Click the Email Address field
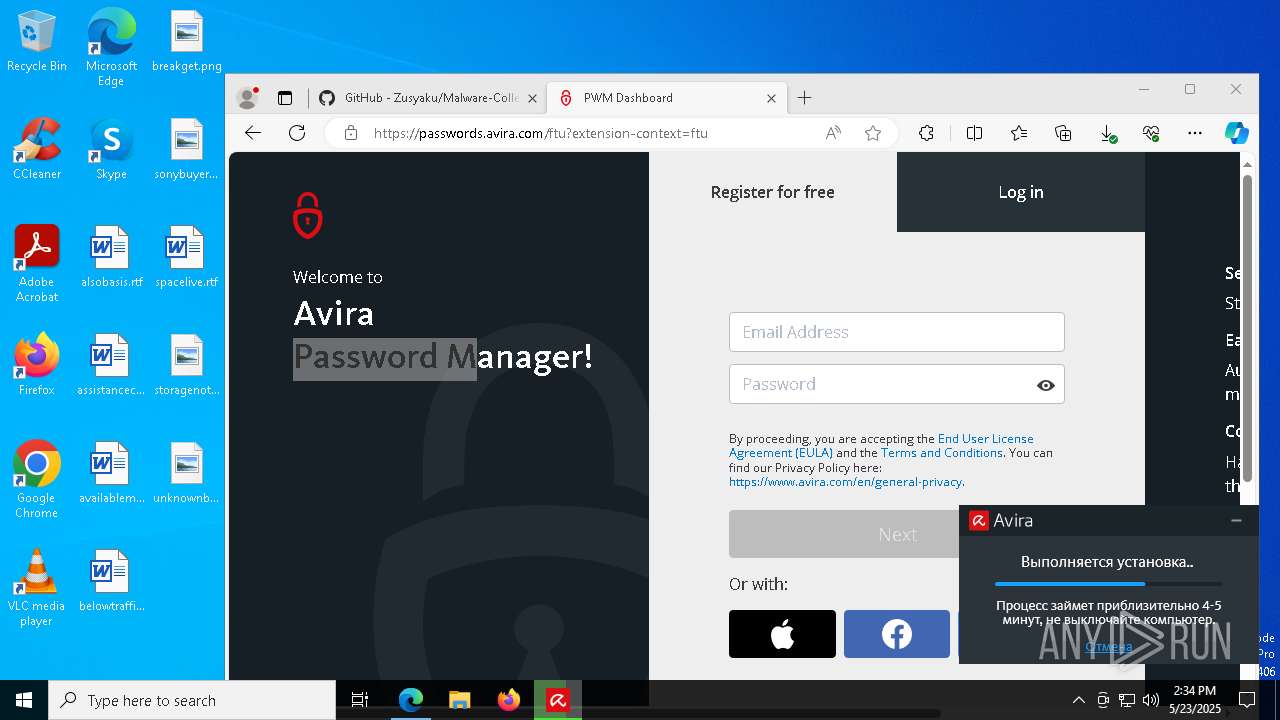The image size is (1280, 720). click(x=897, y=332)
